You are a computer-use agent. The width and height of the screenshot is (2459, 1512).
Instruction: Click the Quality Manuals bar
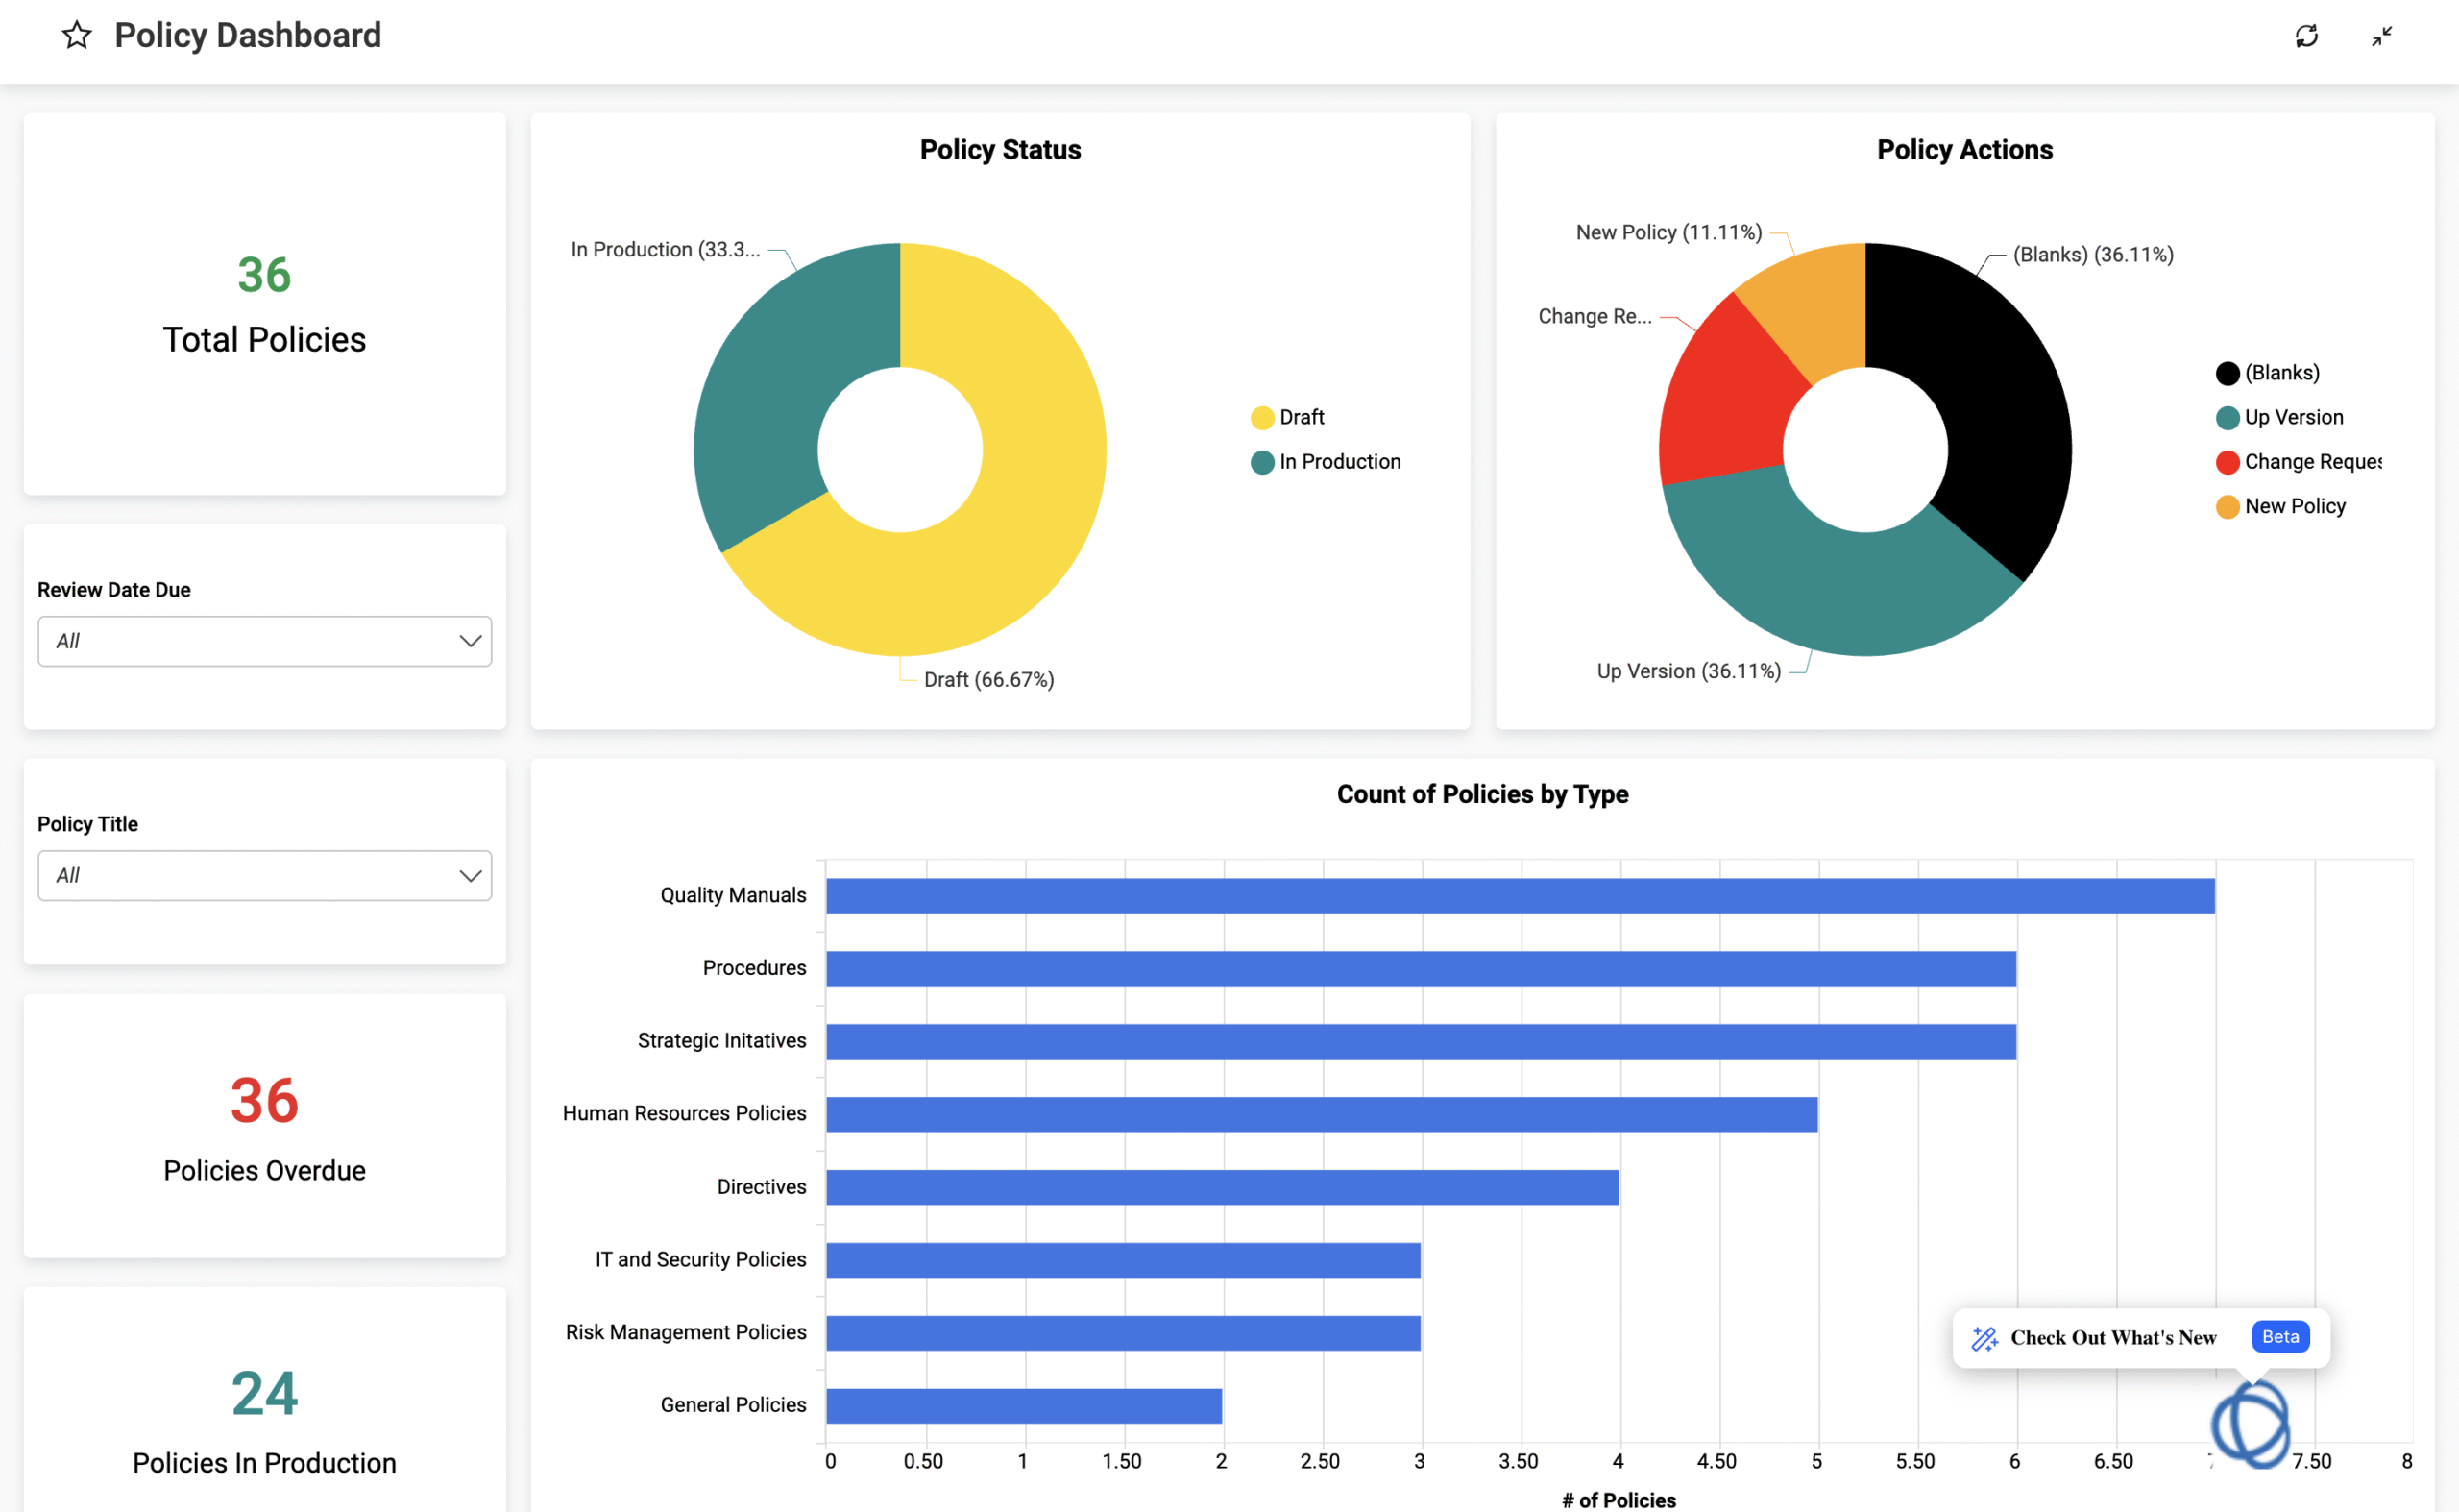tap(1520, 896)
